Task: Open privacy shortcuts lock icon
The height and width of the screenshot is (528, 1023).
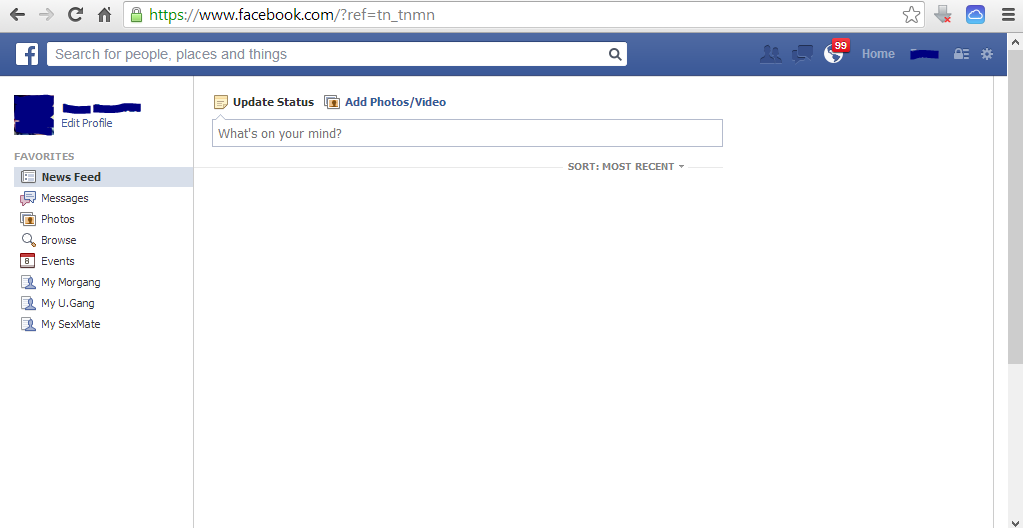Action: pos(961,54)
